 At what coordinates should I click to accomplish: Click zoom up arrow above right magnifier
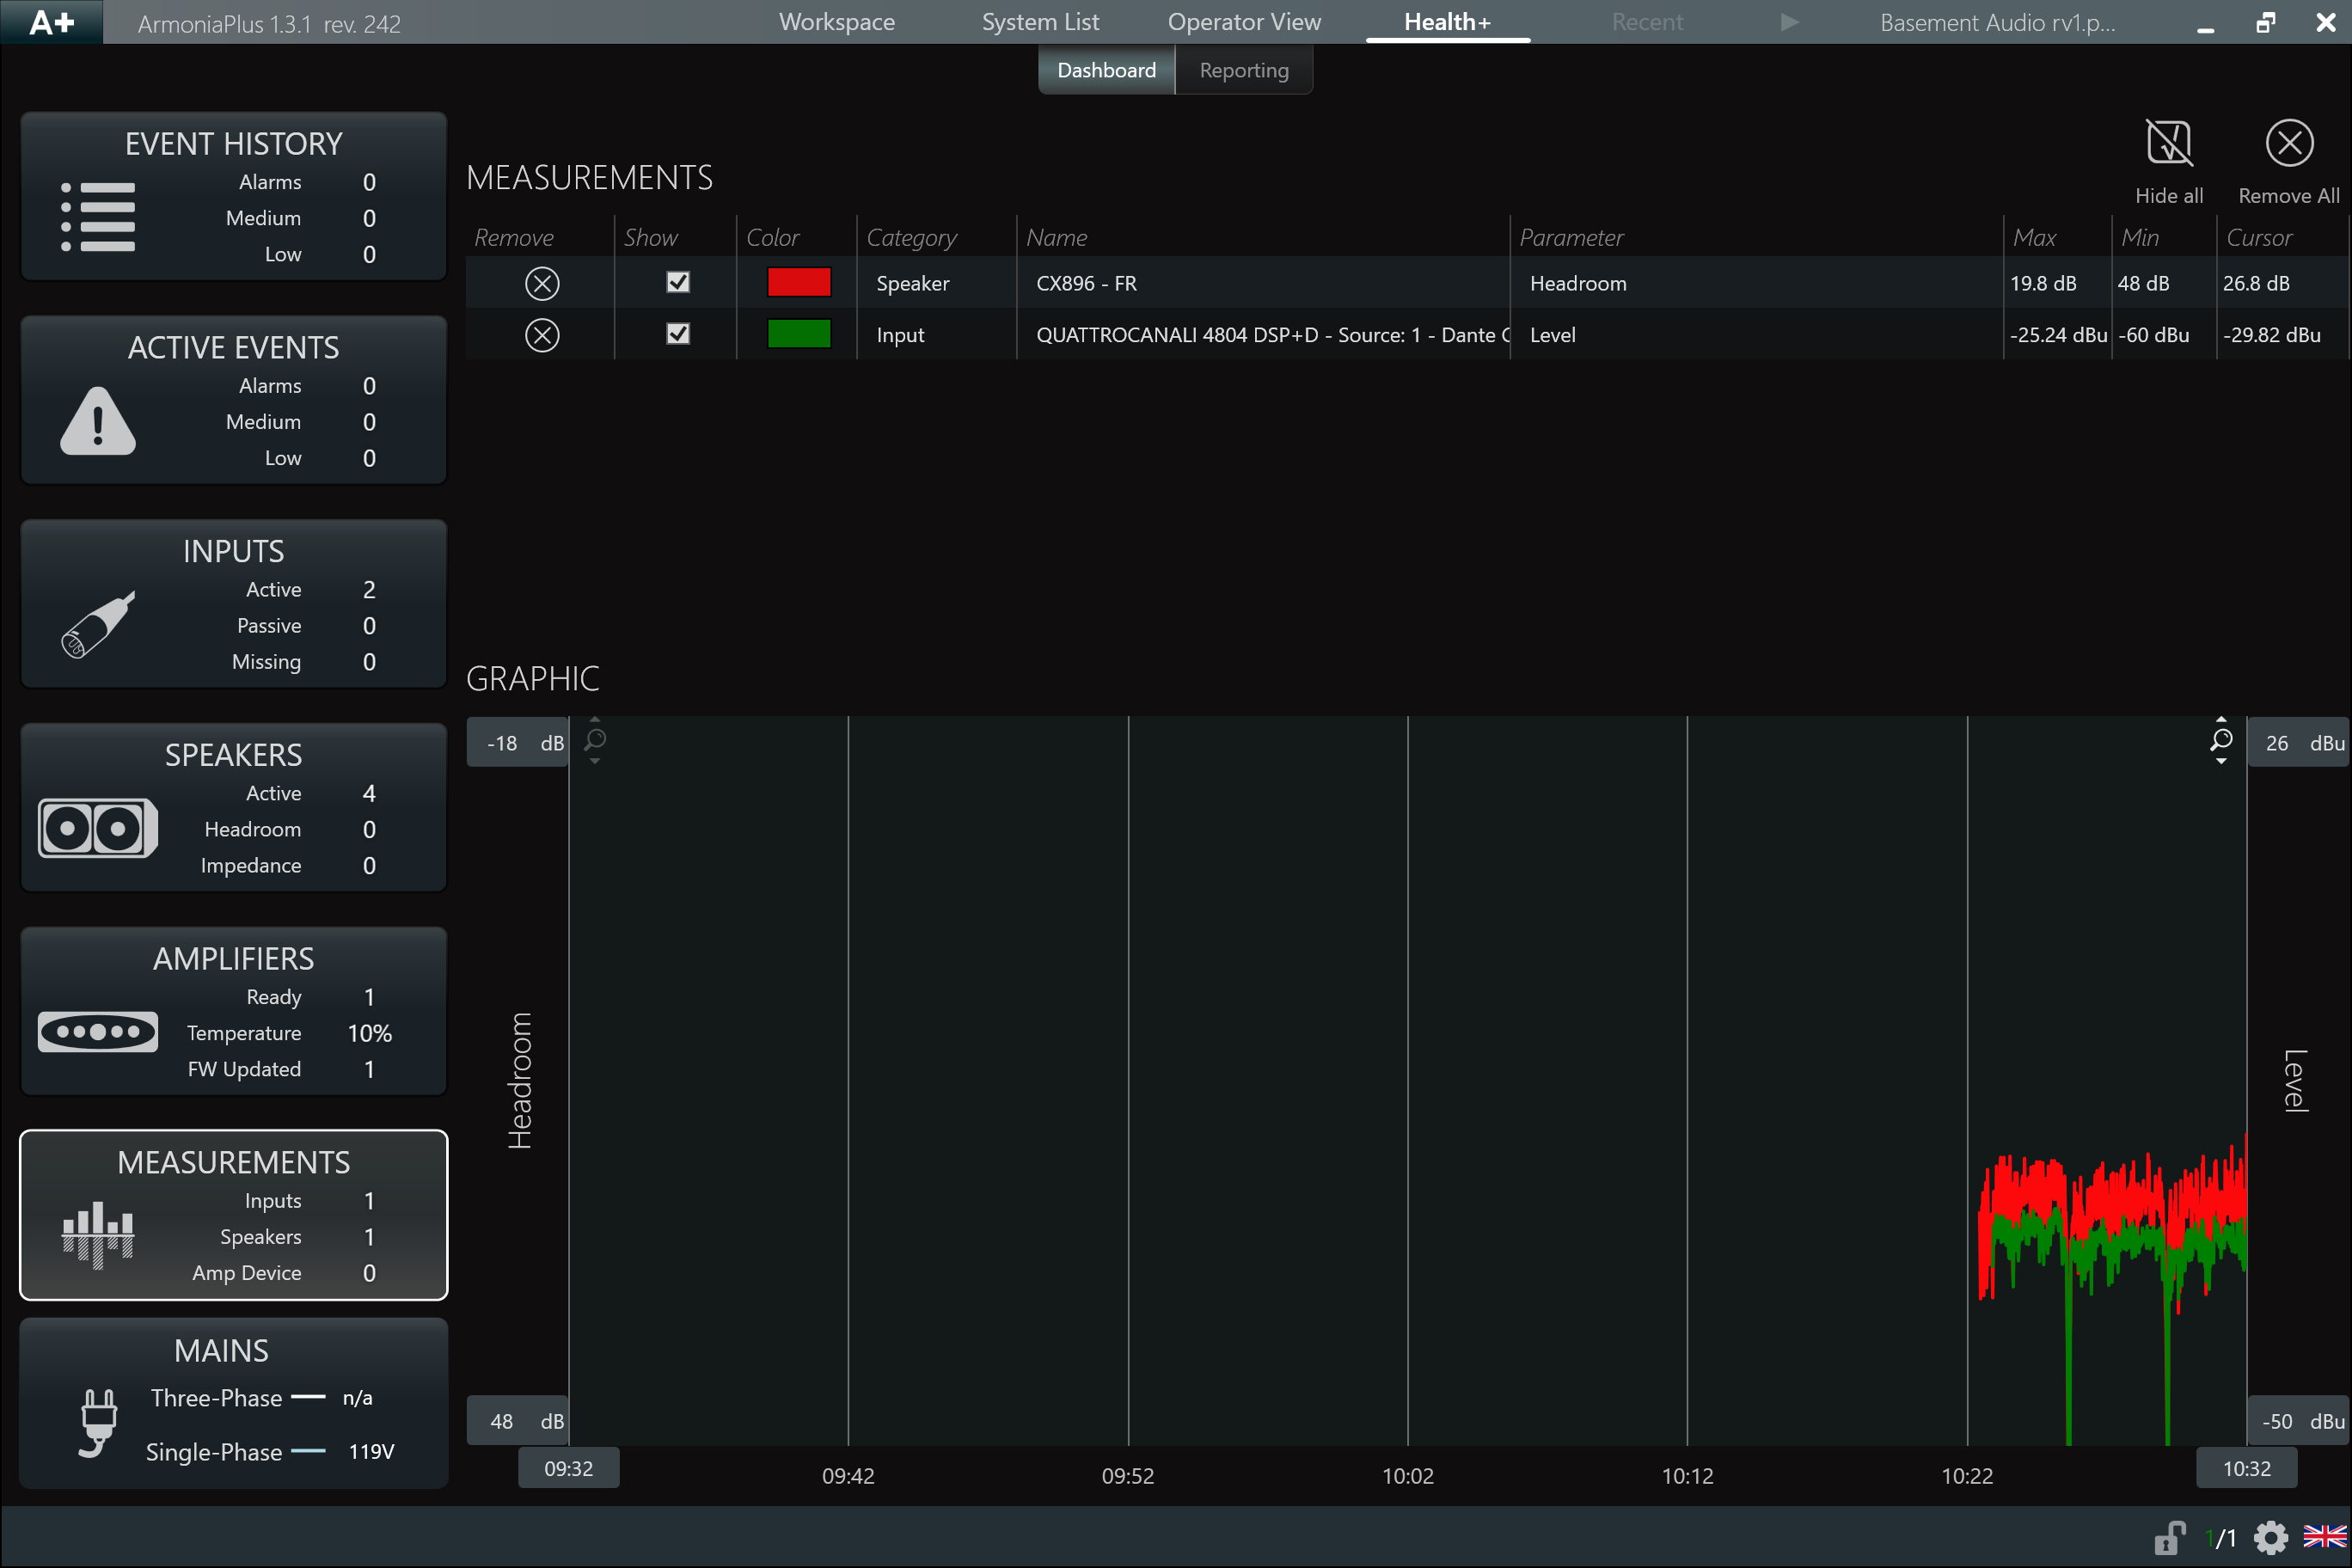tap(2221, 719)
